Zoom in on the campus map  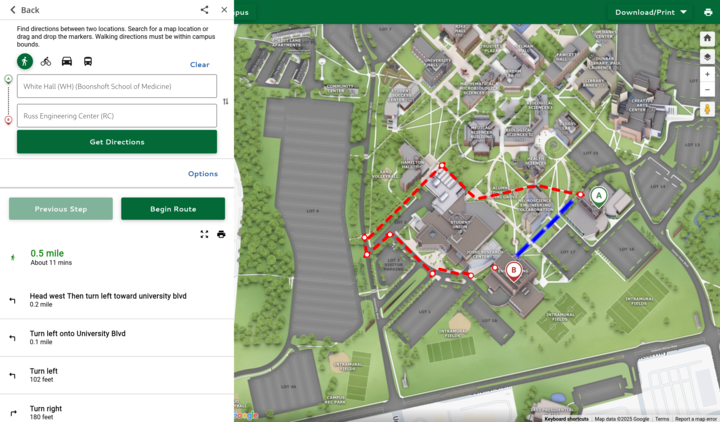point(707,75)
